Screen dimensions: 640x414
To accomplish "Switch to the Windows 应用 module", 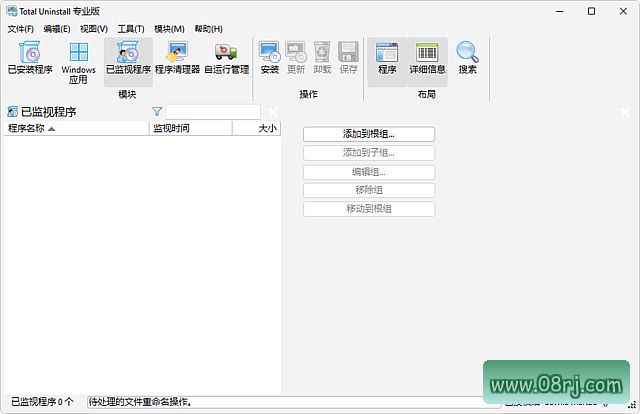I will pyautogui.click(x=78, y=63).
